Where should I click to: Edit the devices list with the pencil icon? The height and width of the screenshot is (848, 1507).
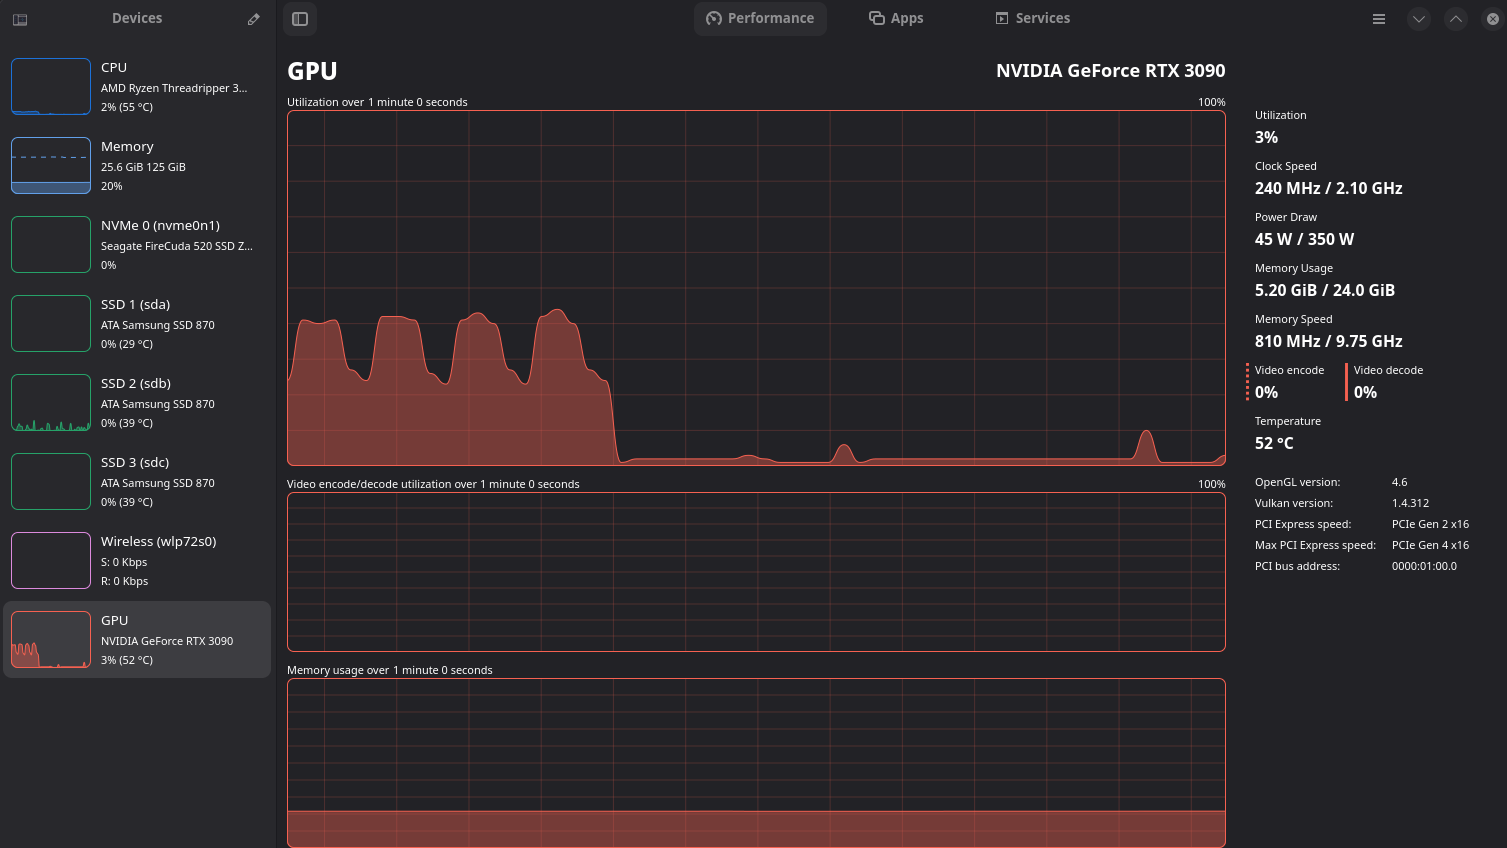(x=254, y=19)
